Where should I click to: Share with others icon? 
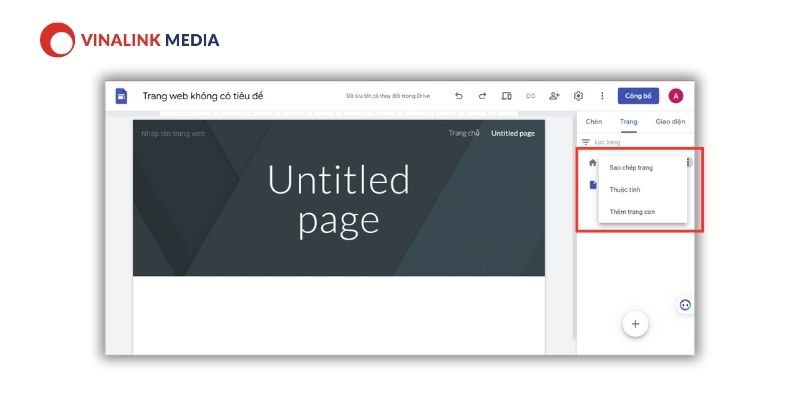(554, 96)
